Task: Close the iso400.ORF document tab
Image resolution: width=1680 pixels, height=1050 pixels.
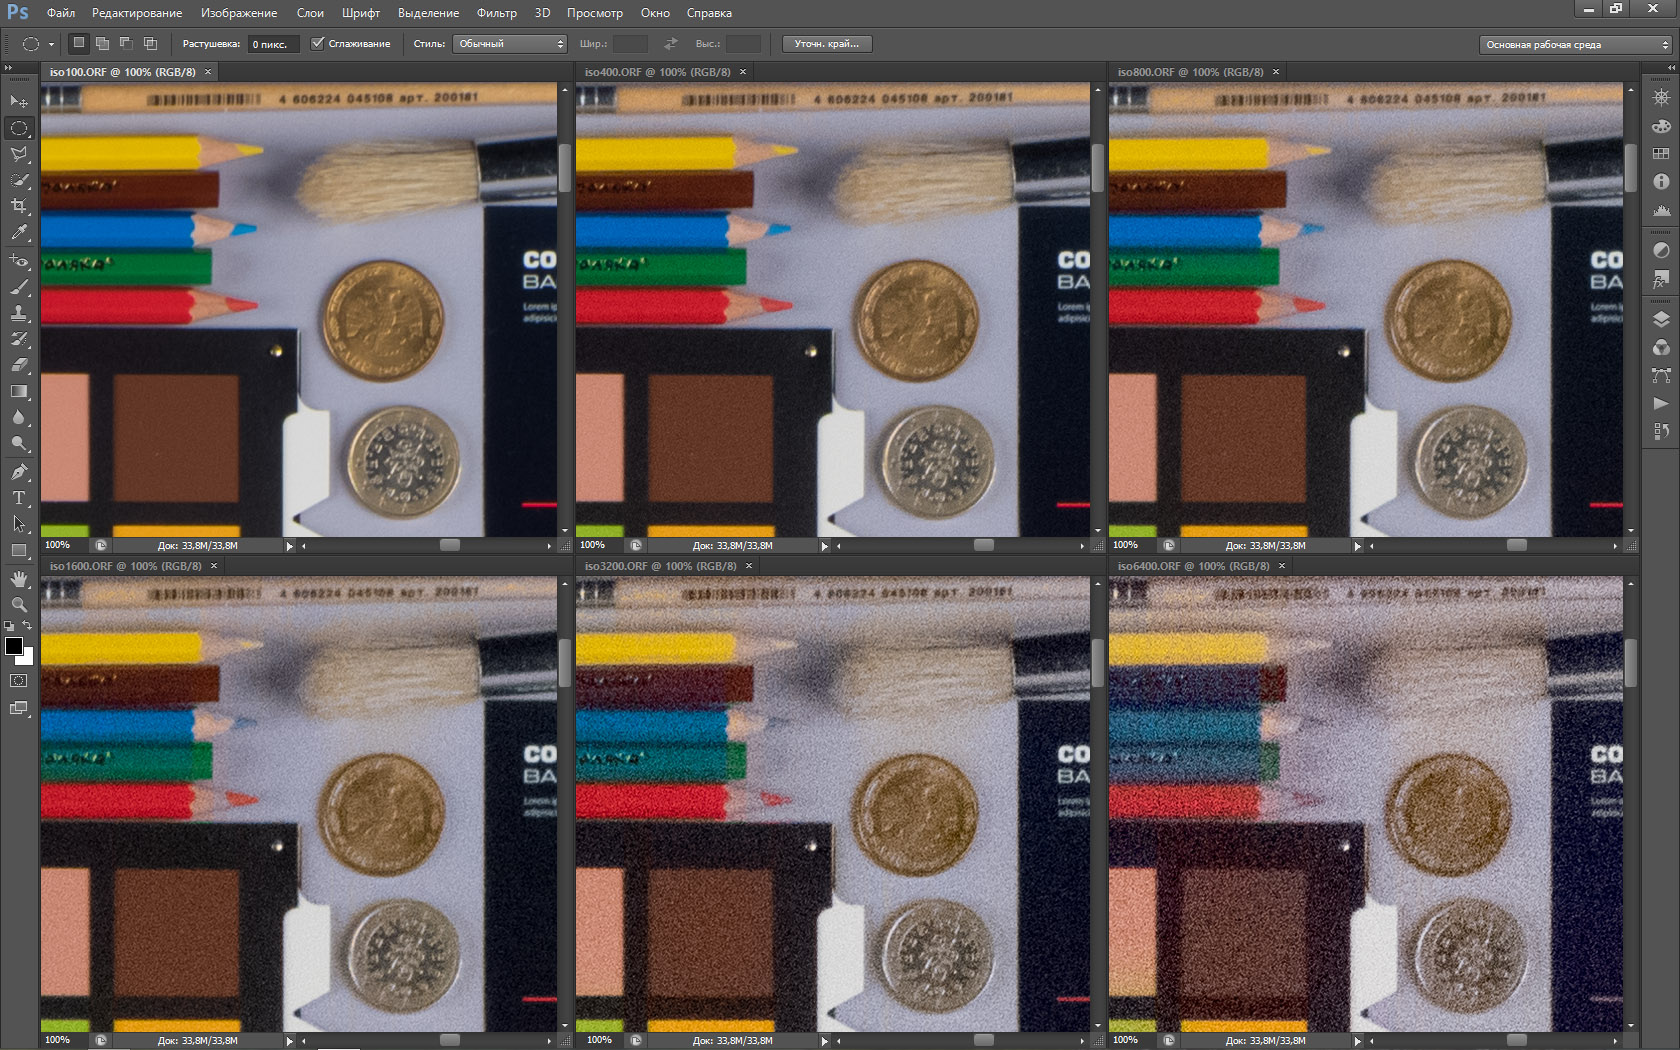Action: (743, 72)
